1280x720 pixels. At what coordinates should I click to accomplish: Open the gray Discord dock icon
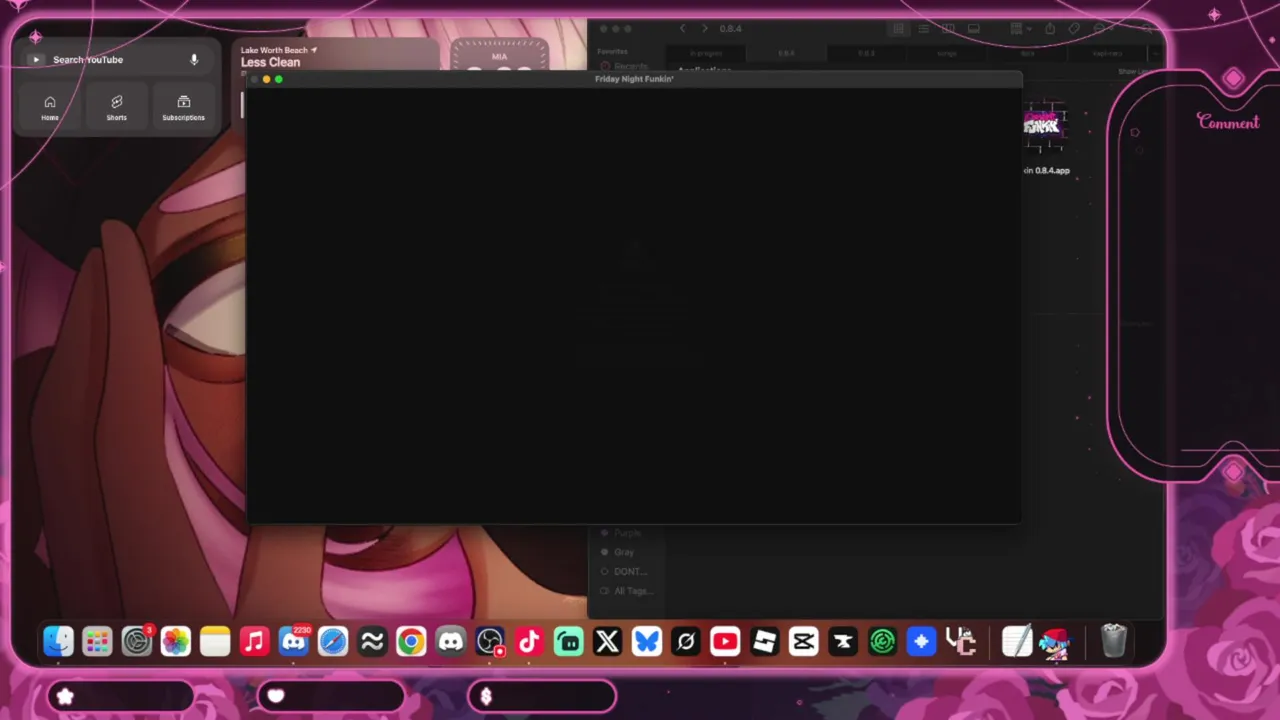451,641
